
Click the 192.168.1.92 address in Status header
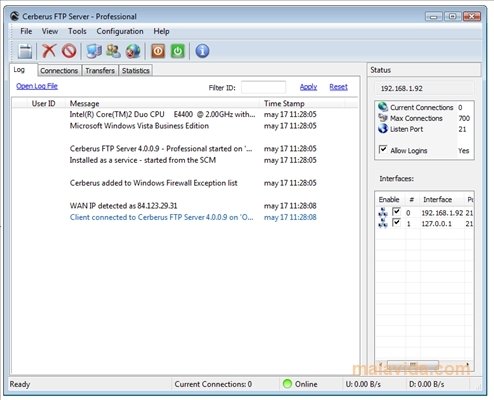[x=402, y=88]
